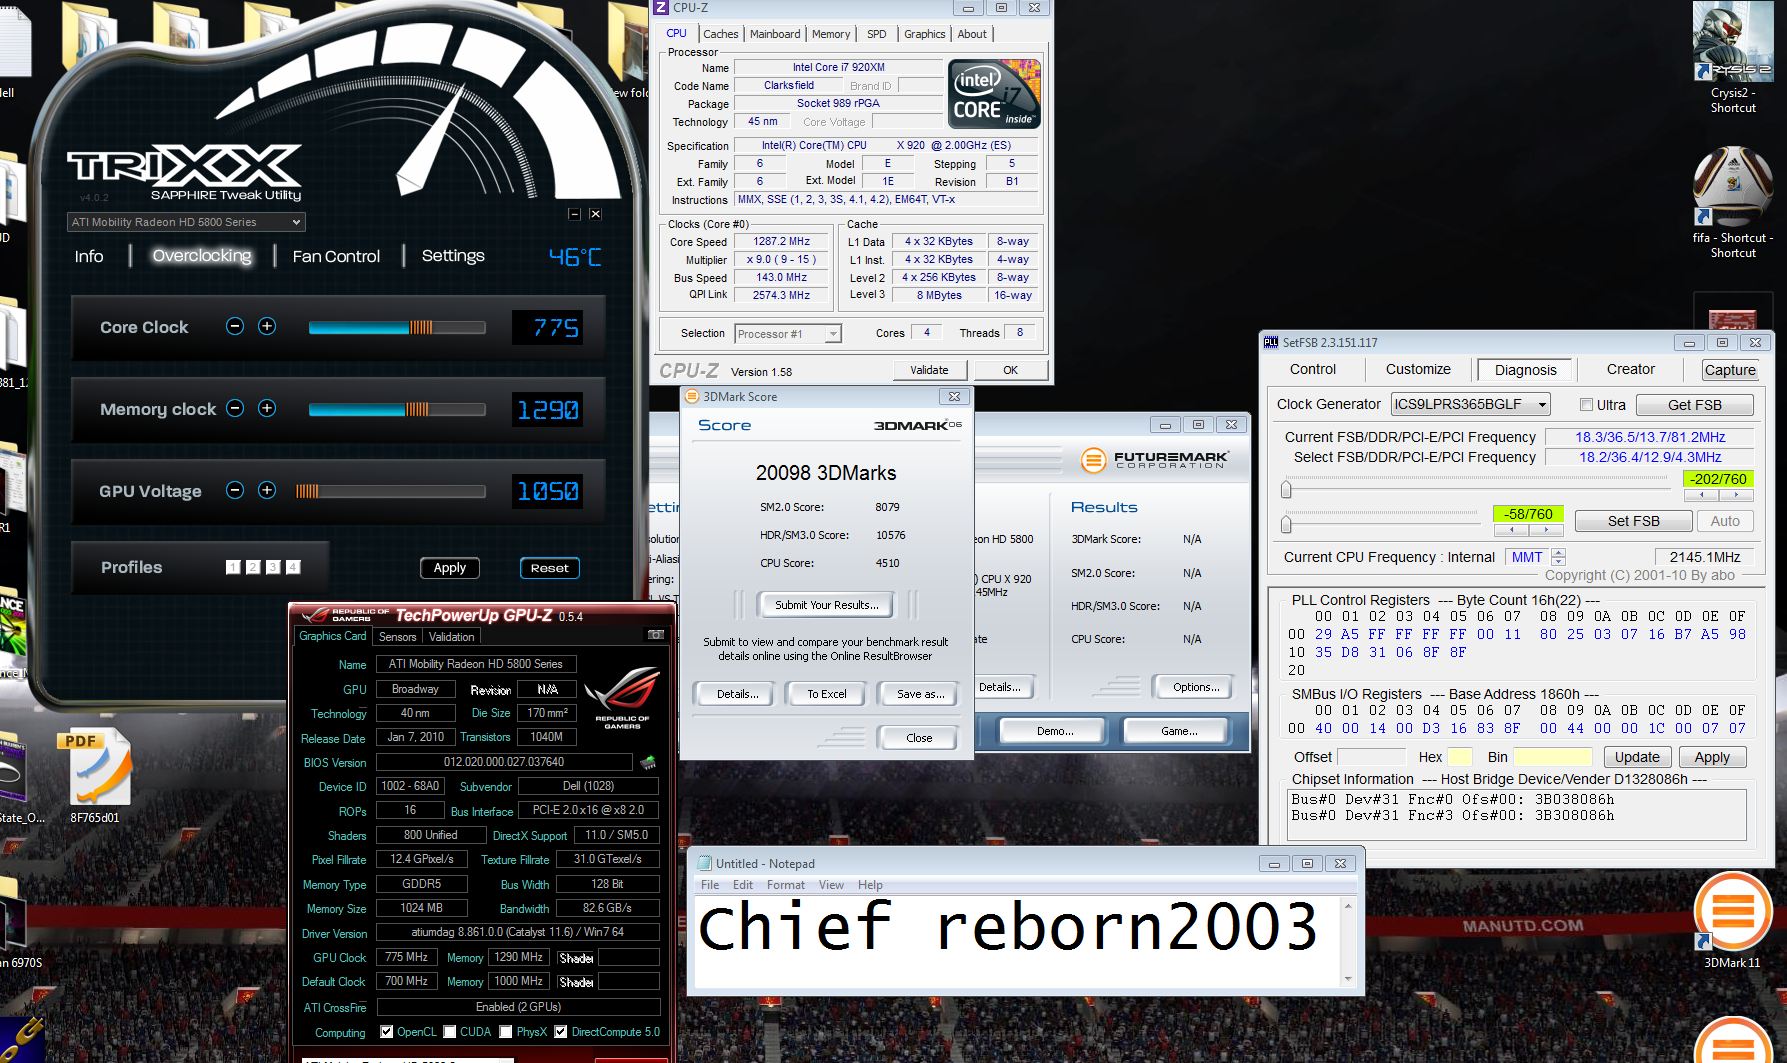The height and width of the screenshot is (1063, 1787).
Task: Open the 3DMark 11 desktop shortcut
Action: (x=1732, y=920)
